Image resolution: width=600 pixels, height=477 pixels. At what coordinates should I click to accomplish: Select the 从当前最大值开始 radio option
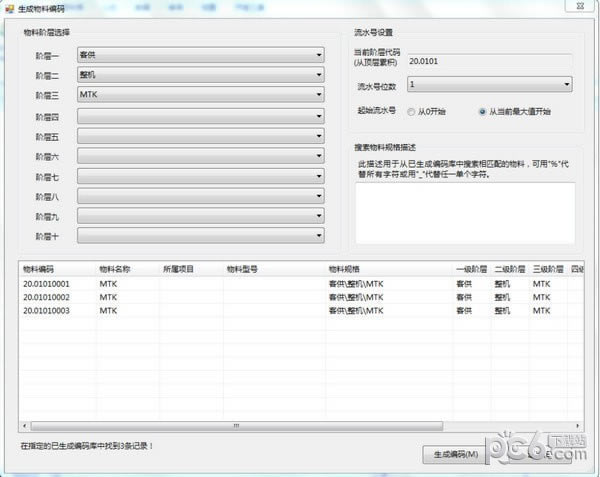click(x=482, y=112)
